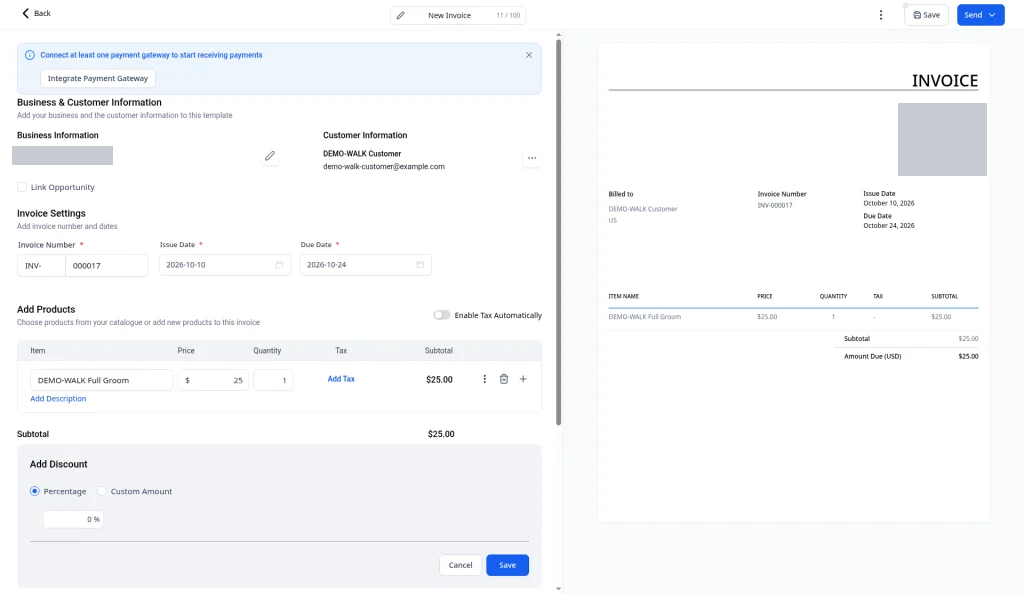Toggle Enable Tax Automatically switch

pos(442,315)
